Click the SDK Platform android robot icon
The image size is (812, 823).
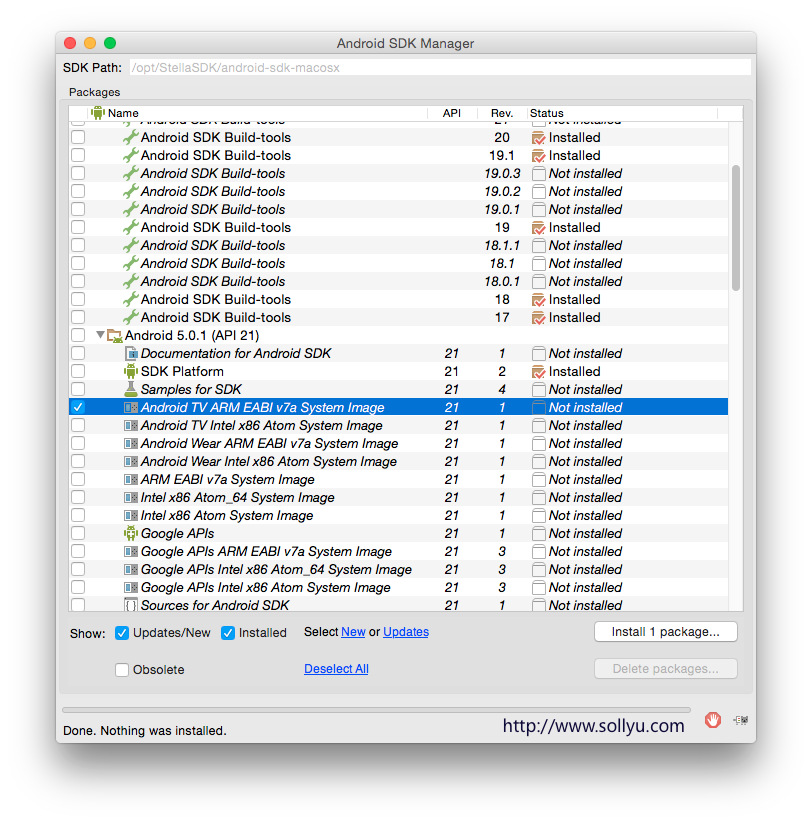pos(131,371)
